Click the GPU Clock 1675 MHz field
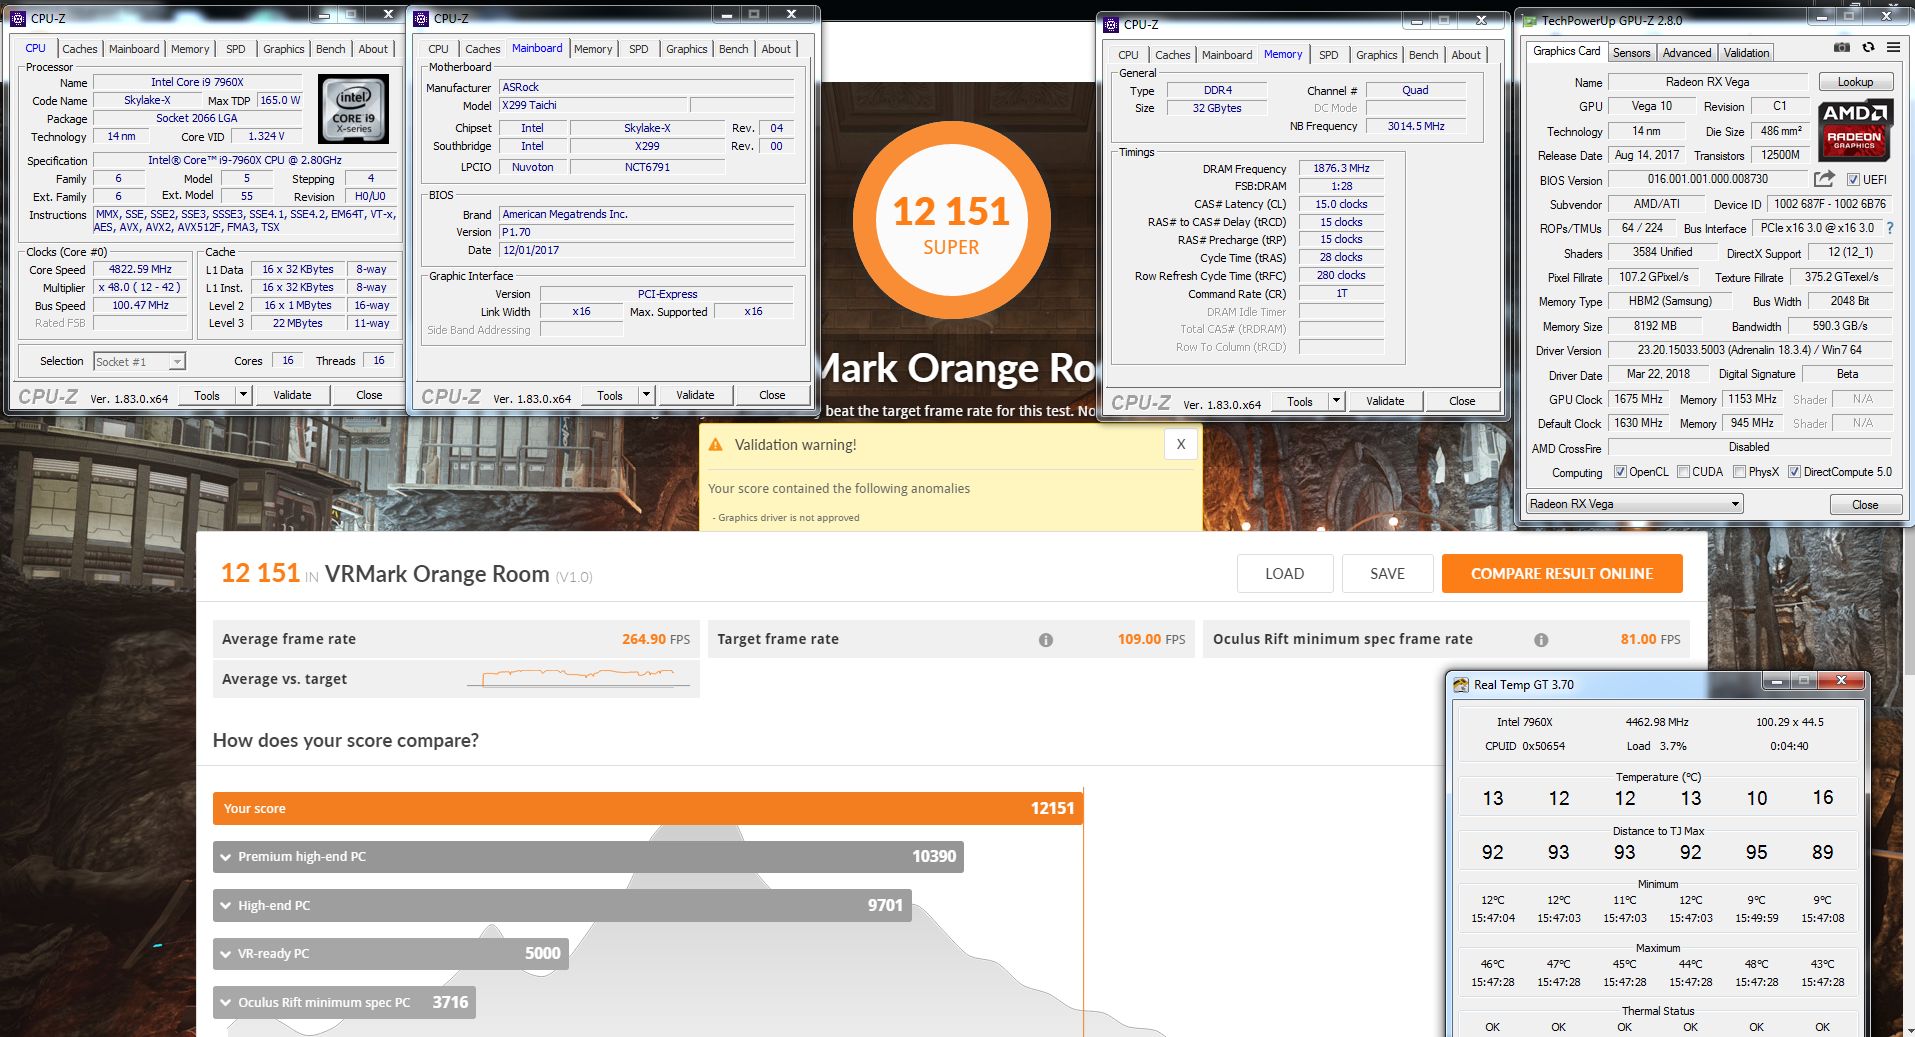1915x1037 pixels. coord(1638,399)
